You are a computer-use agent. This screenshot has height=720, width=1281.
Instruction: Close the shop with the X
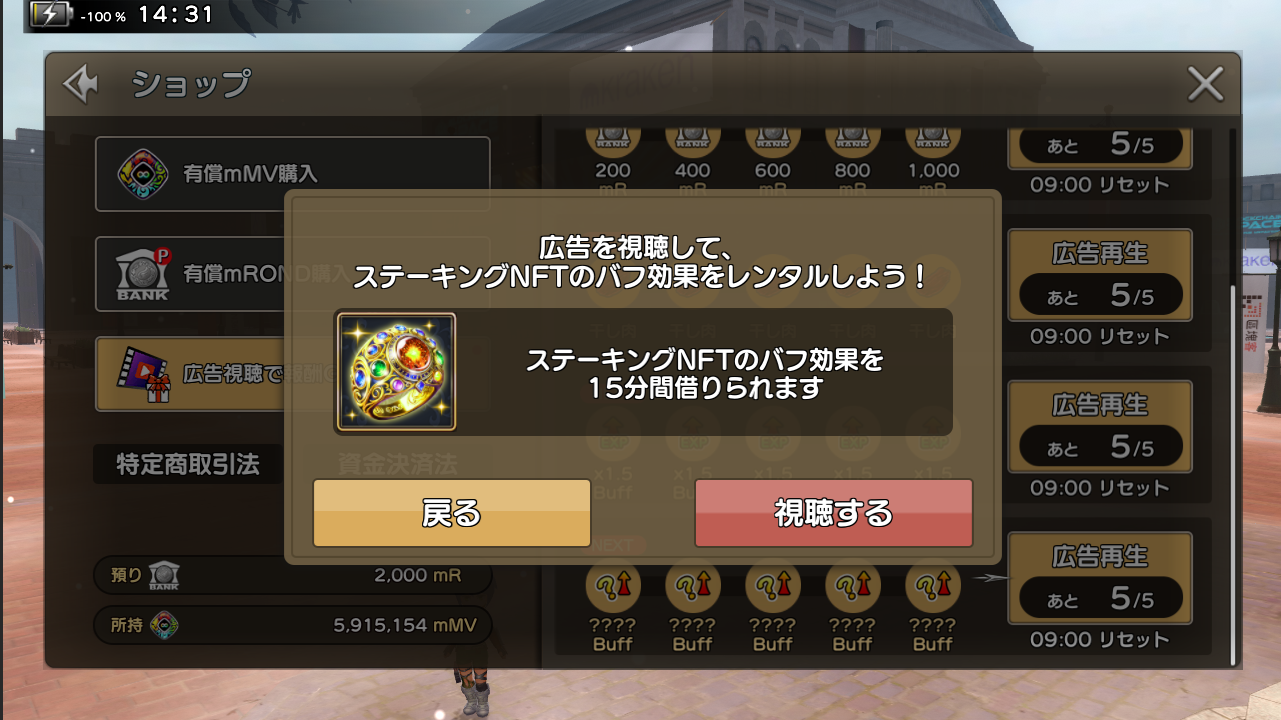[1205, 85]
